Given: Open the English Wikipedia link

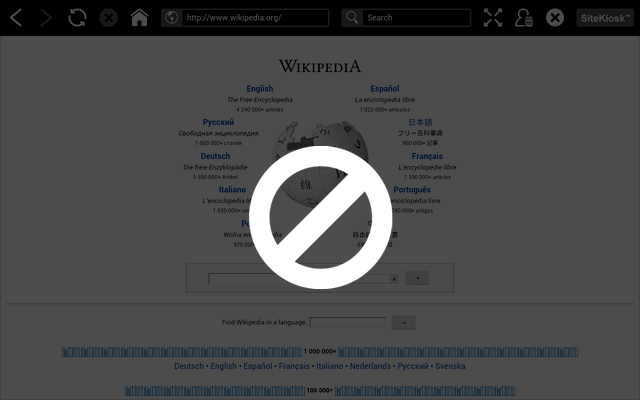Looking at the screenshot, I should [260, 89].
